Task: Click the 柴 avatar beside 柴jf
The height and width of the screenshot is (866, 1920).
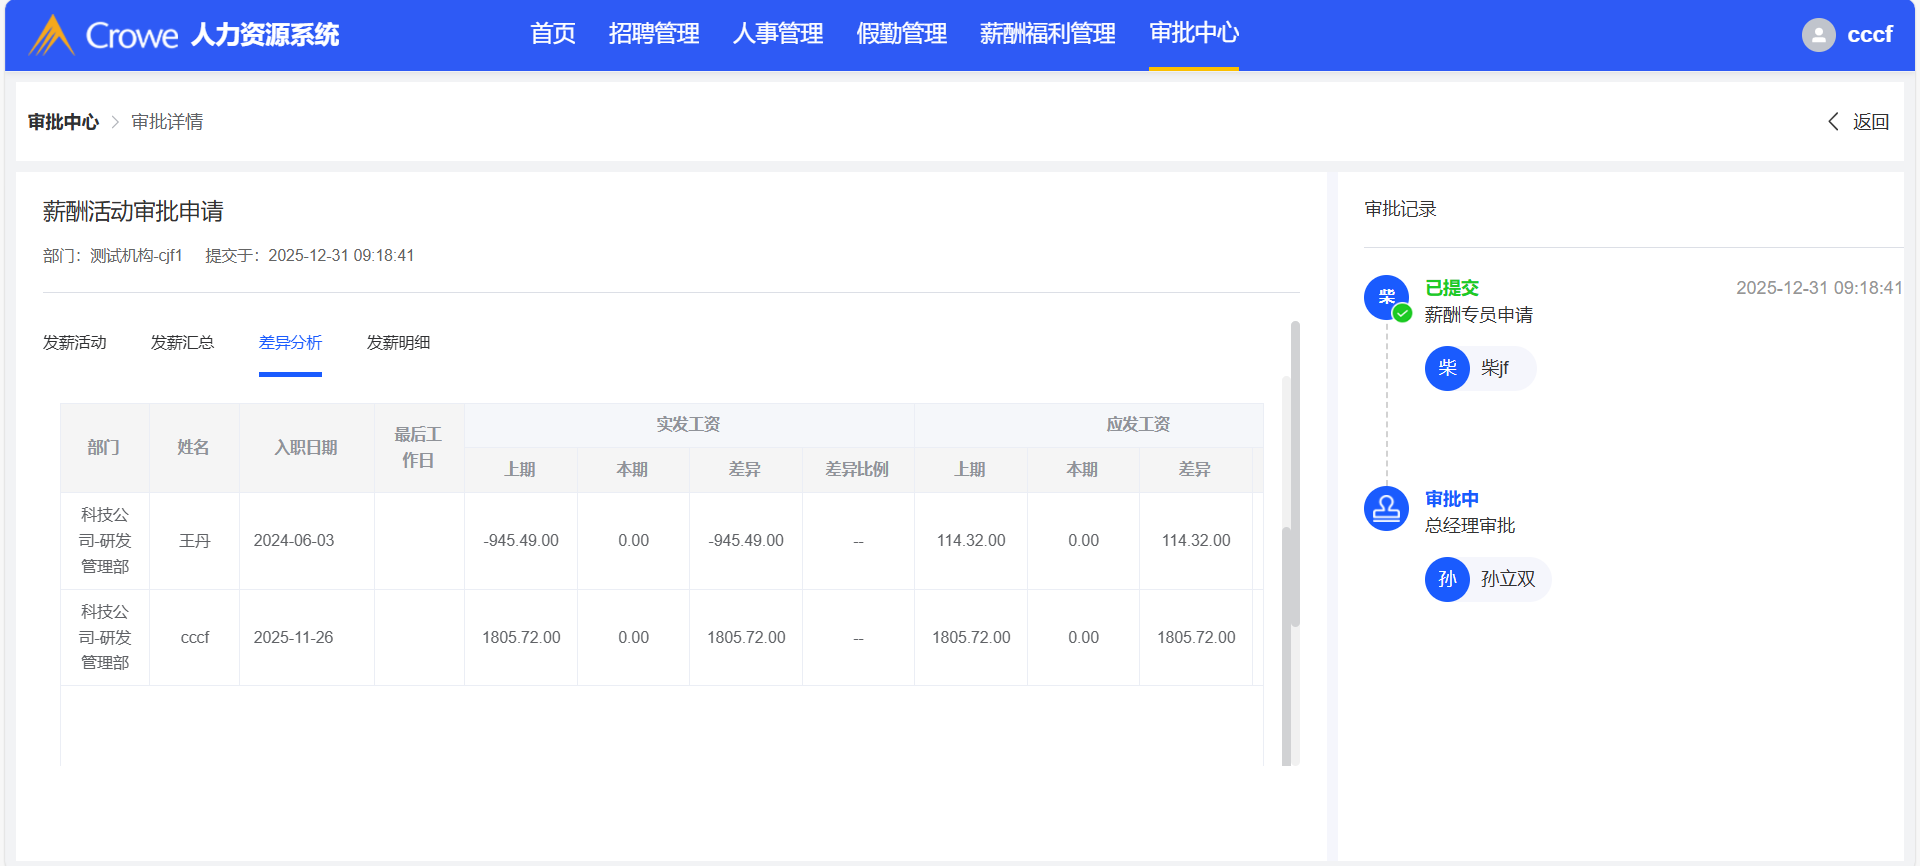Action: (1447, 368)
